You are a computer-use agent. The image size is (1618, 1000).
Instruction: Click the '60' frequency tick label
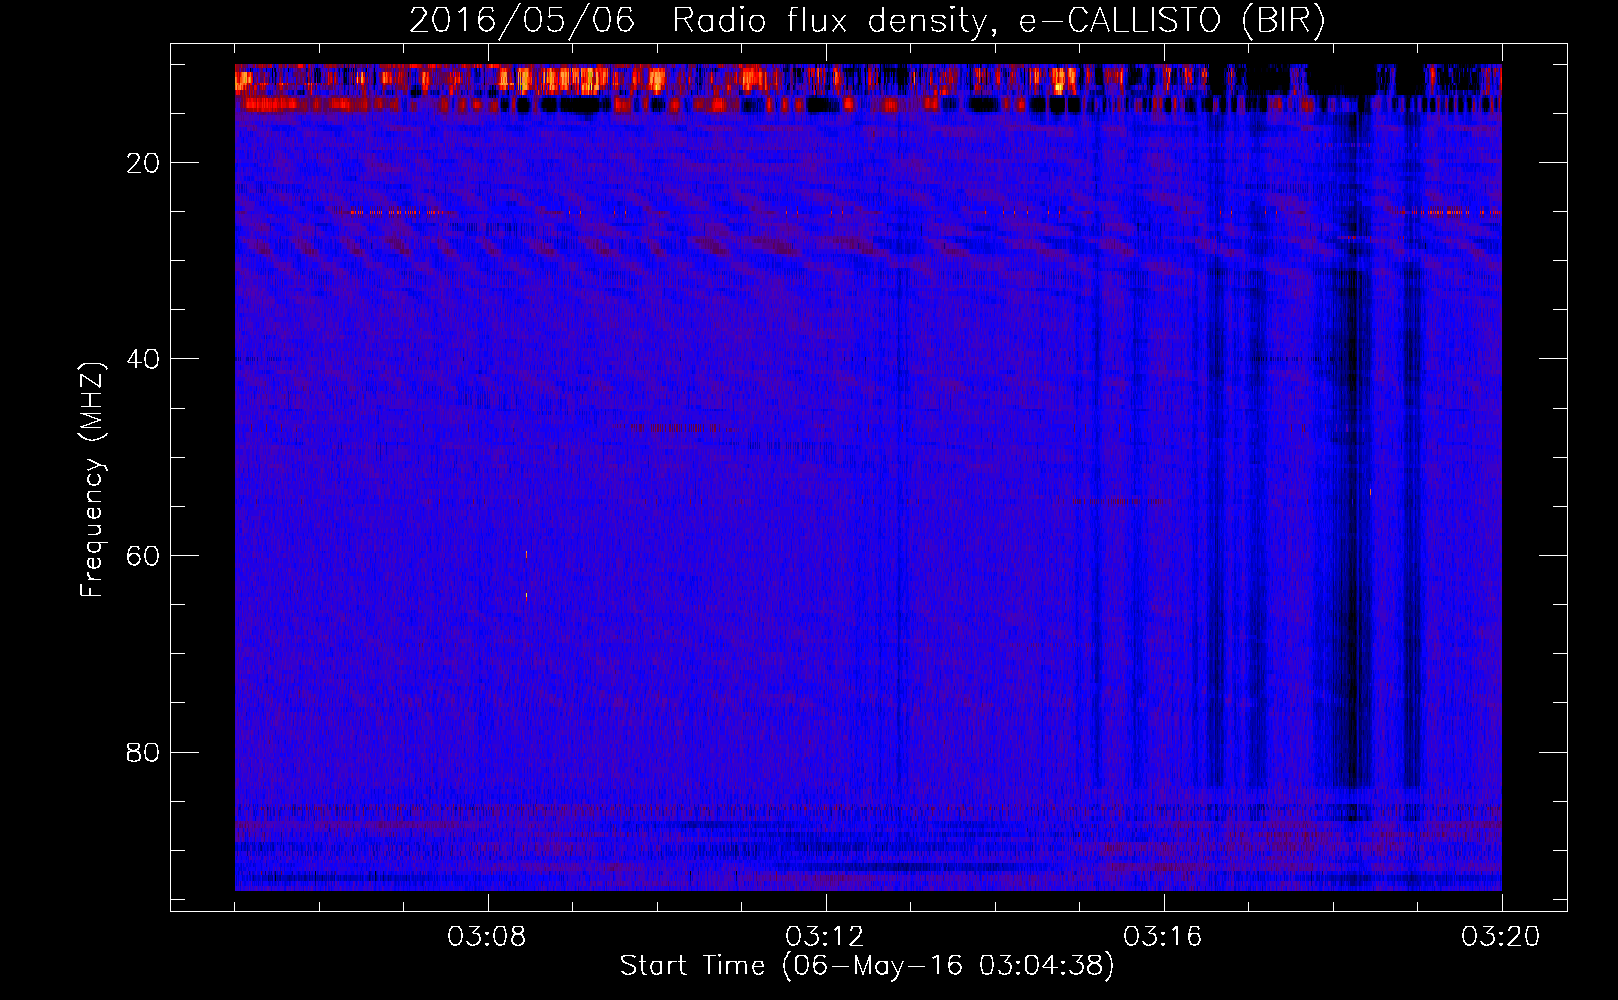point(144,556)
